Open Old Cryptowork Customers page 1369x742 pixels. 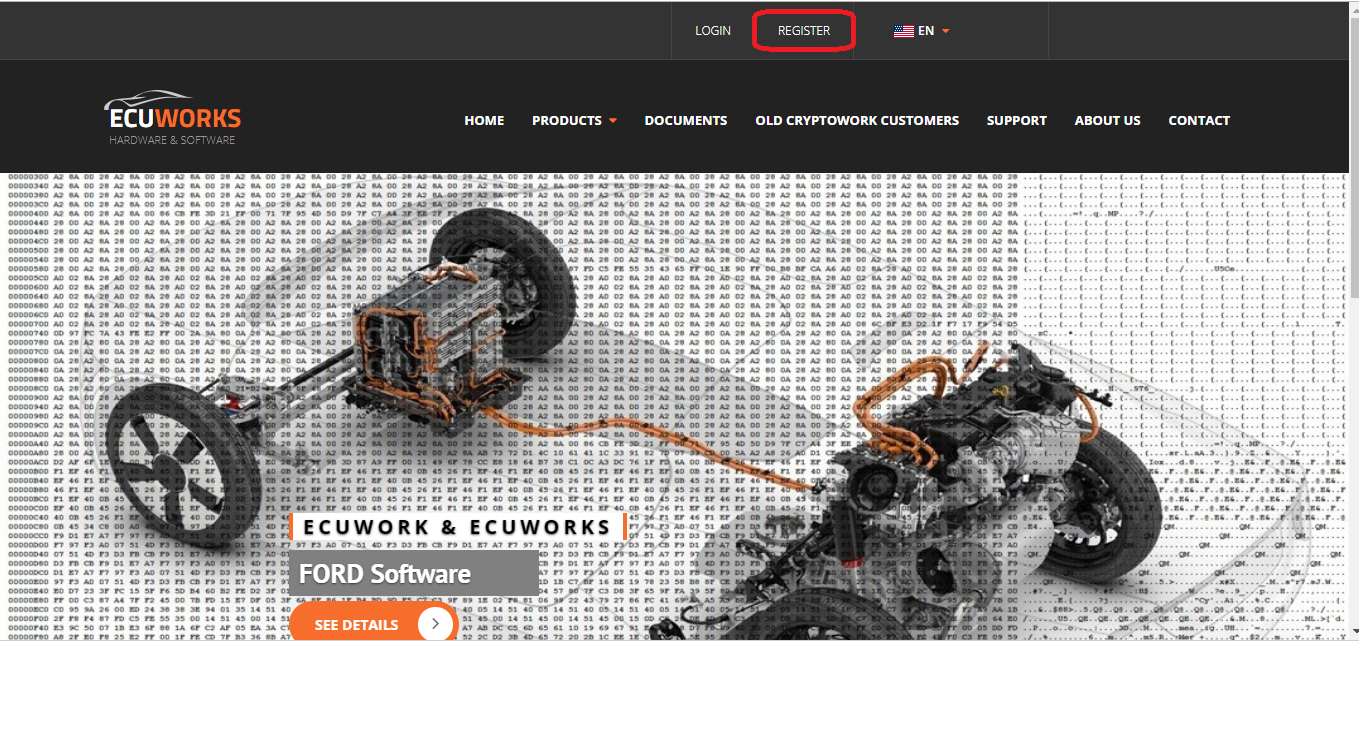857,120
